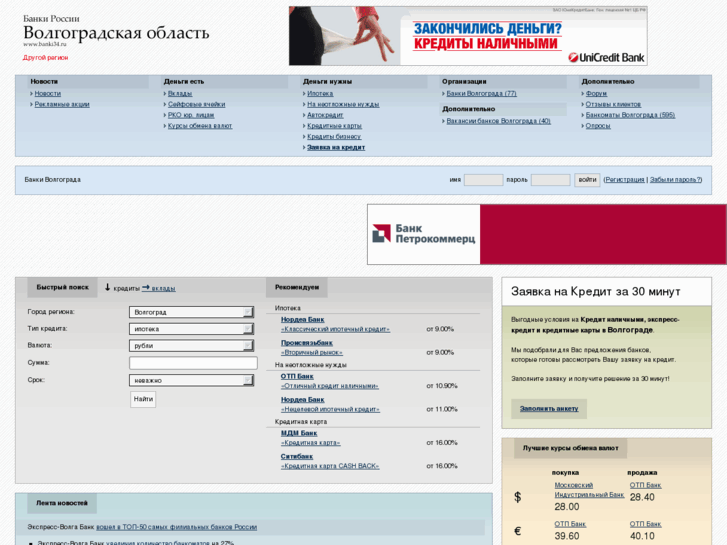Open the Опросы link
The width and height of the screenshot is (727, 545).
[598, 126]
